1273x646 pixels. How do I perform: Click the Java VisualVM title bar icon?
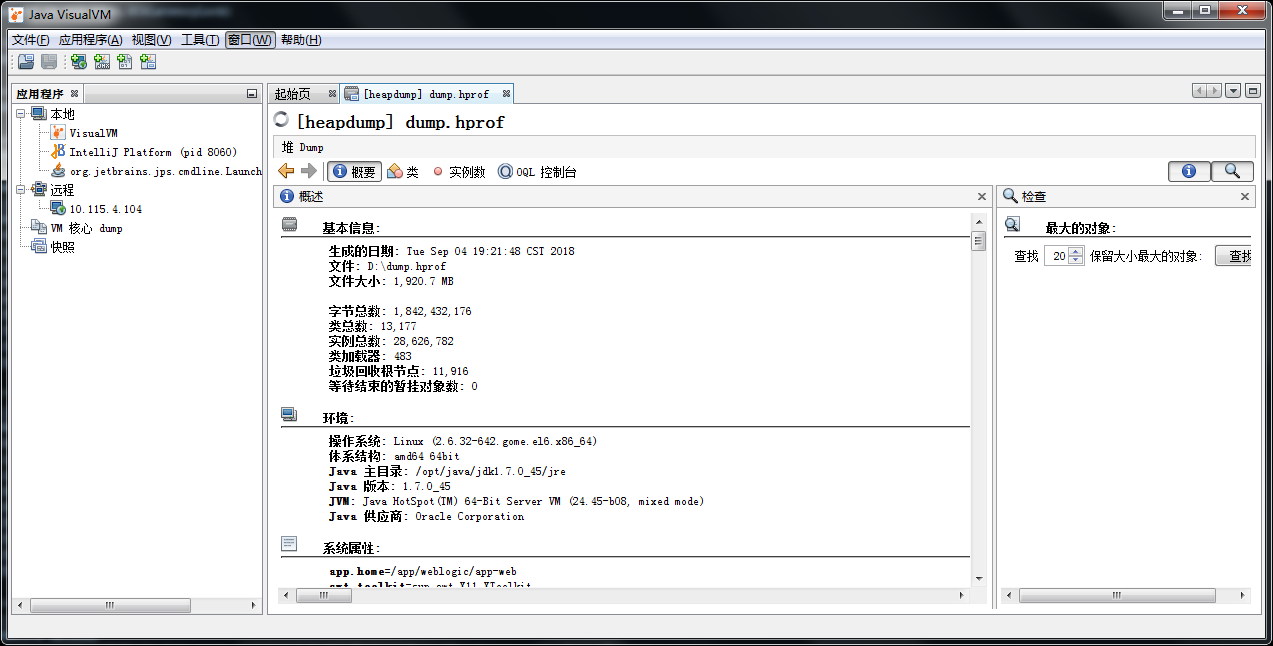click(17, 14)
